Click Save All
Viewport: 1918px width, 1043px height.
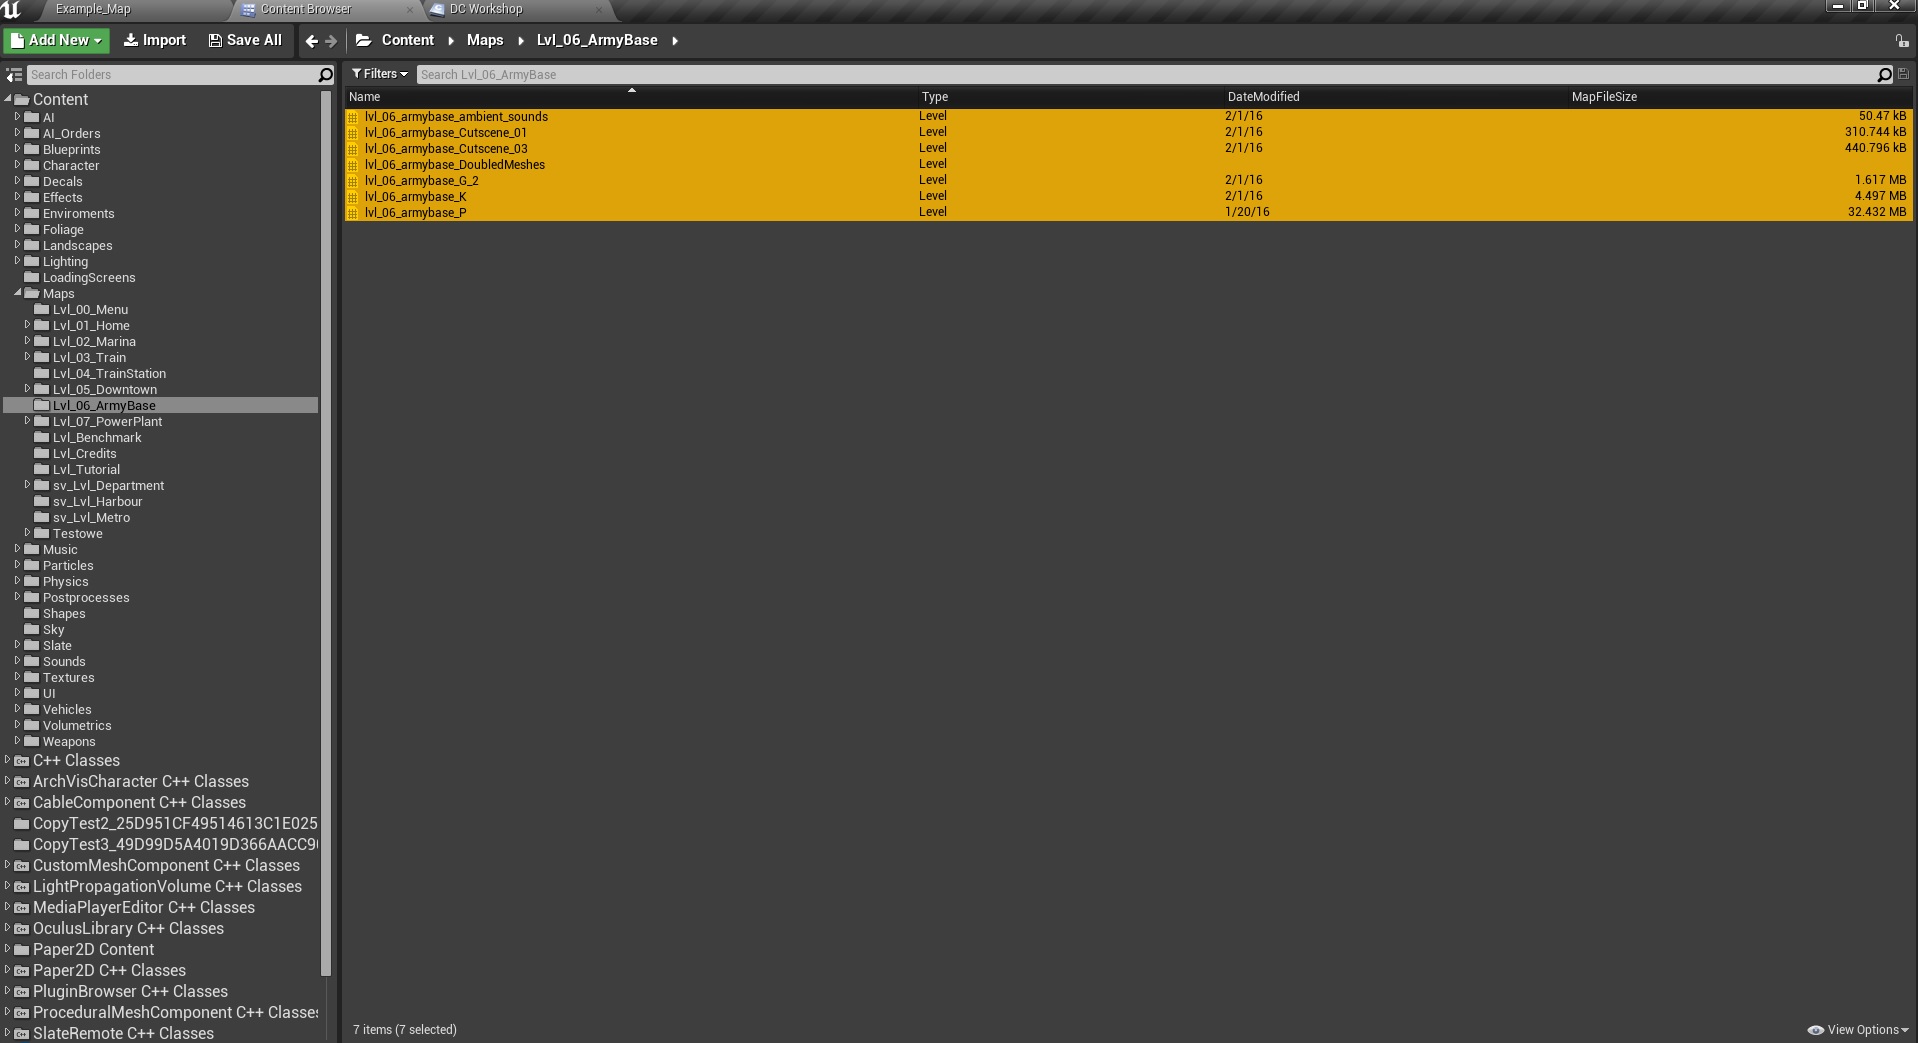[x=245, y=41]
